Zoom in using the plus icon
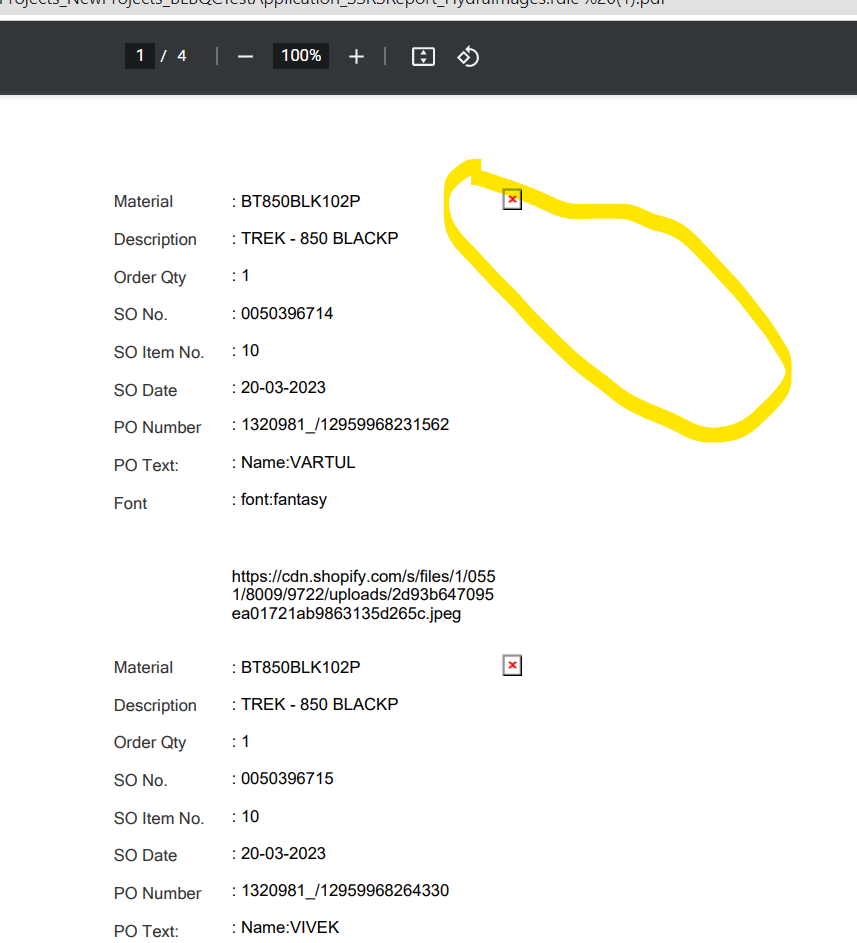This screenshot has height=943, width=857. click(356, 56)
